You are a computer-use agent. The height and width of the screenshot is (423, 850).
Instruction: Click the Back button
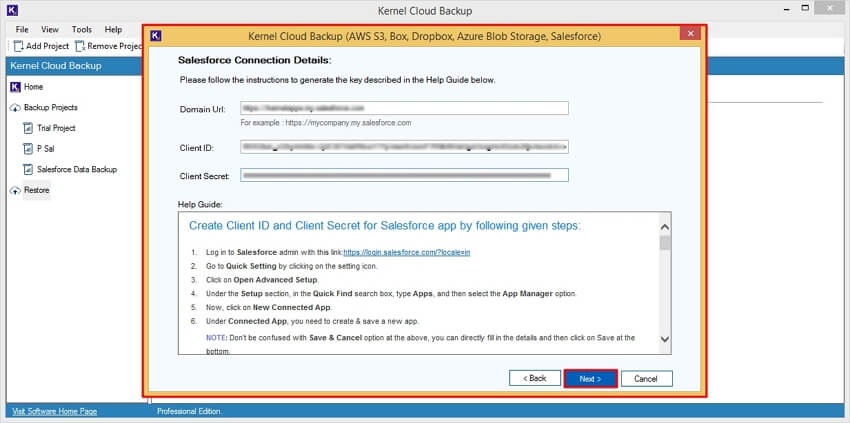click(535, 379)
